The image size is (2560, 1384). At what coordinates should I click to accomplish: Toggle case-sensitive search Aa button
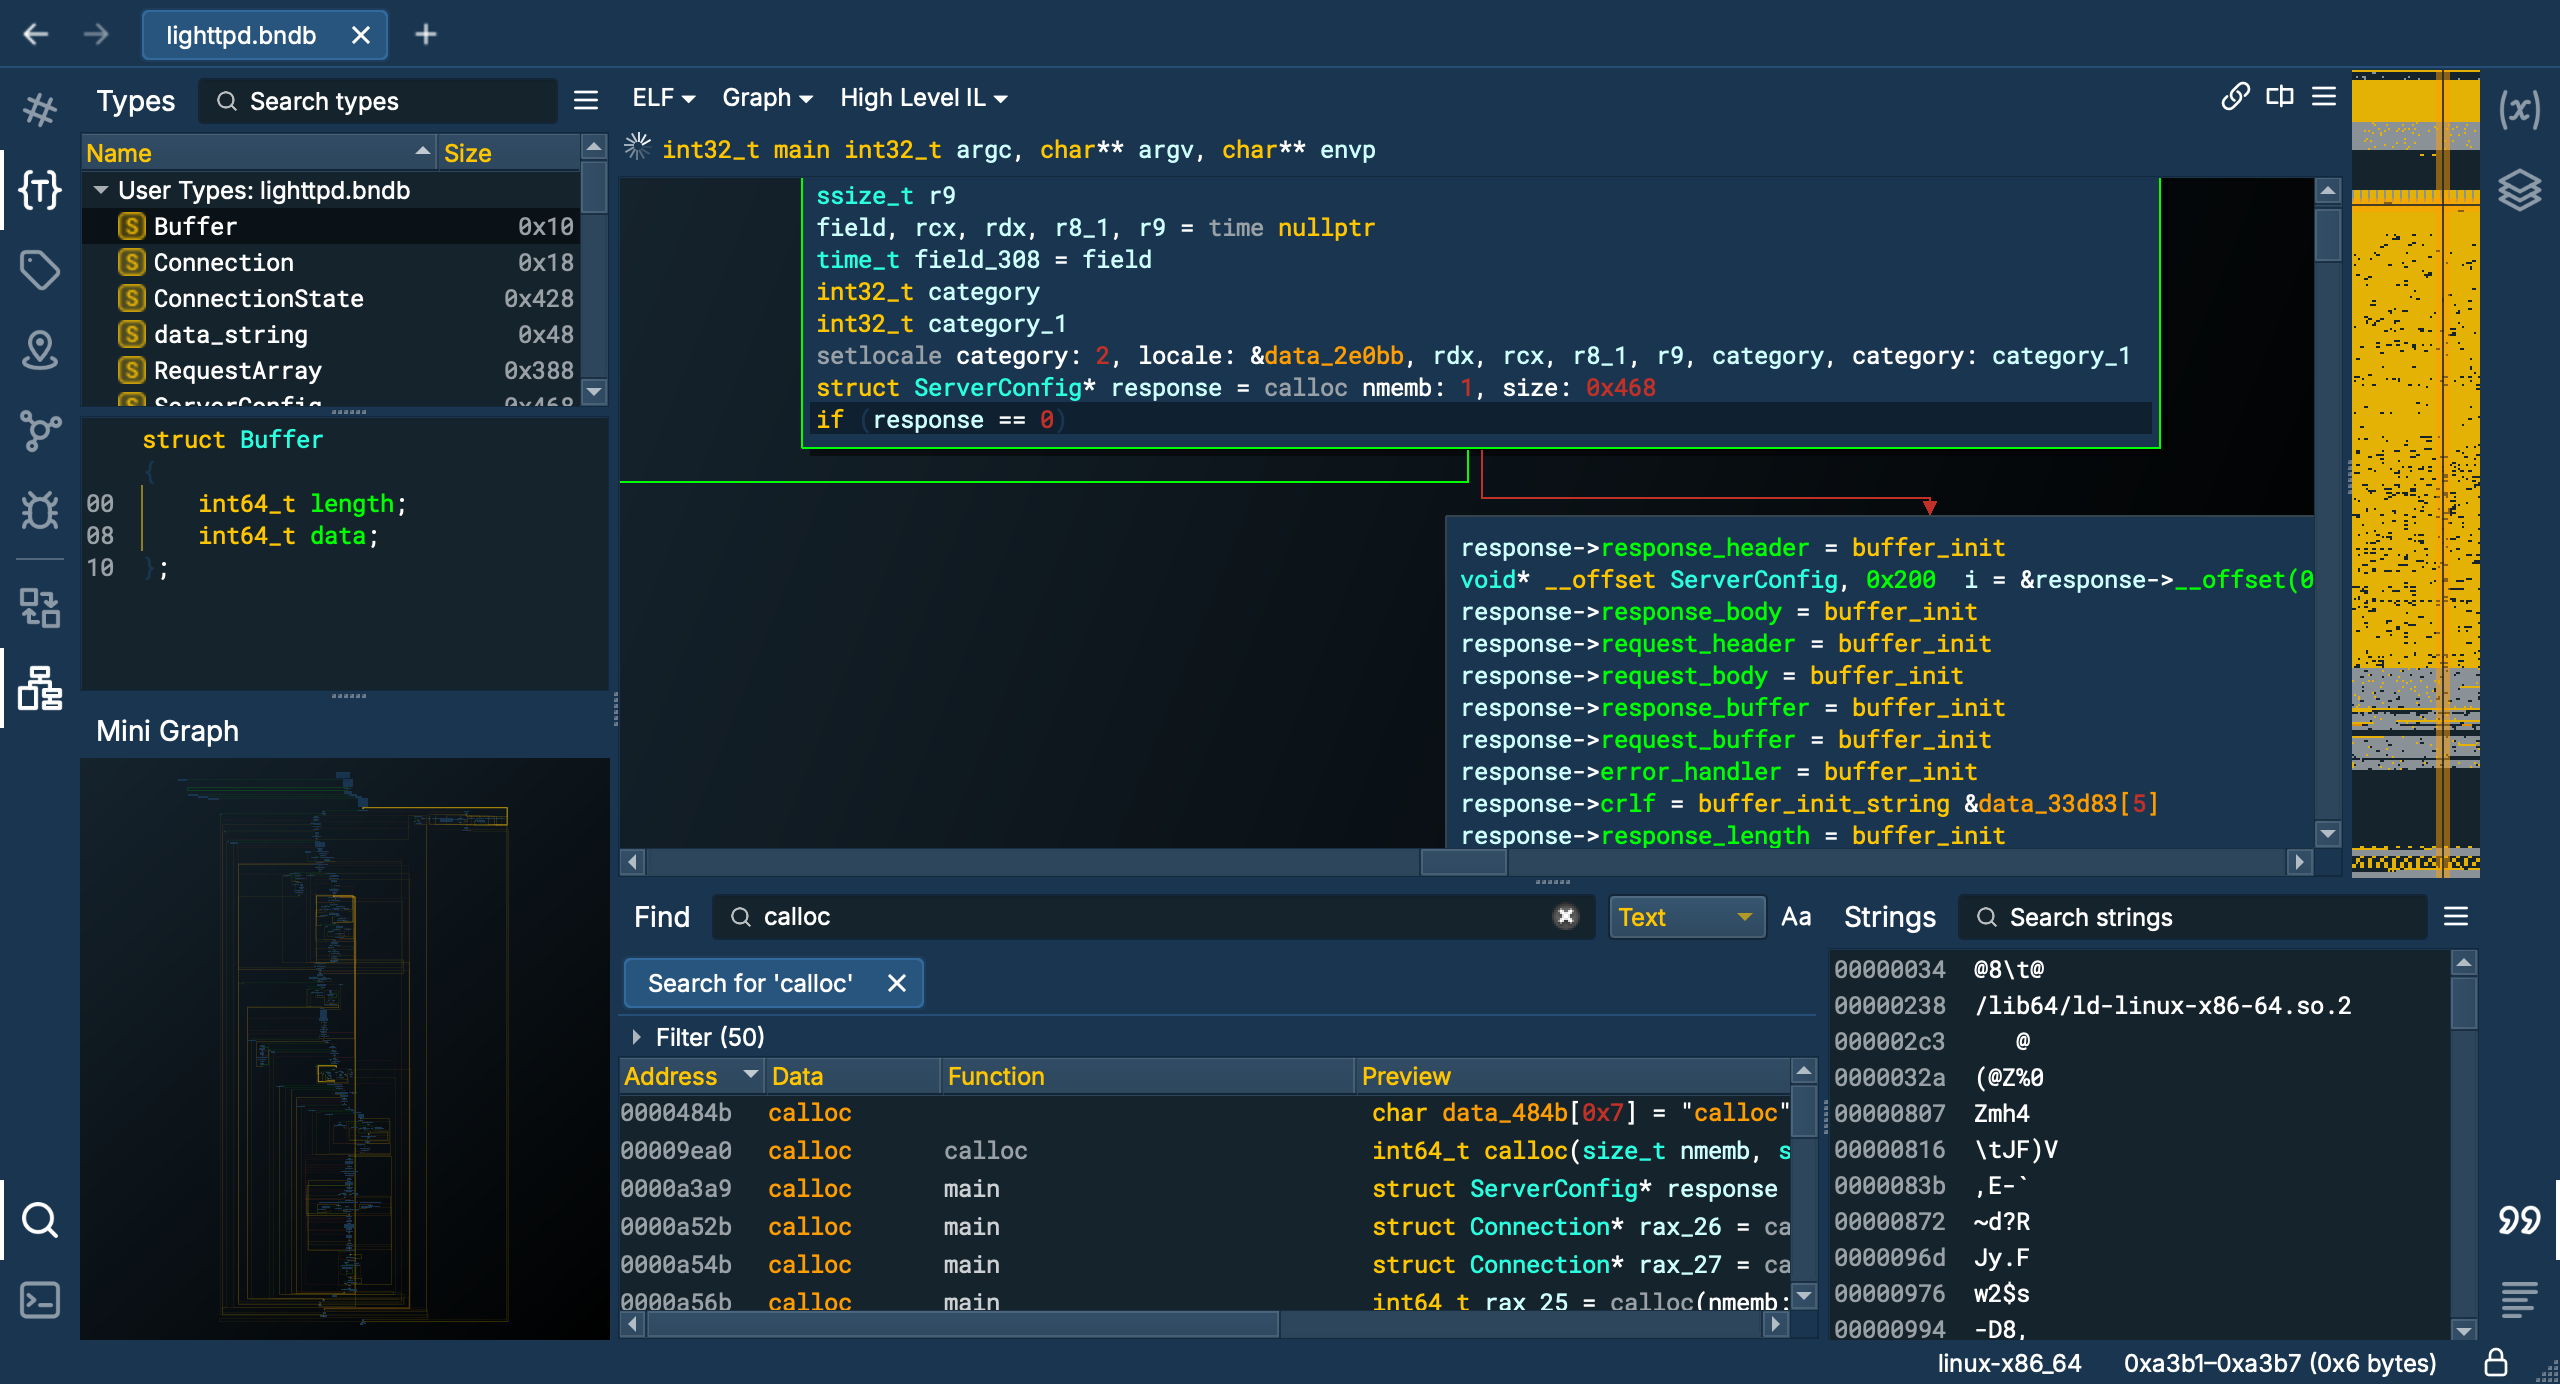(1795, 917)
